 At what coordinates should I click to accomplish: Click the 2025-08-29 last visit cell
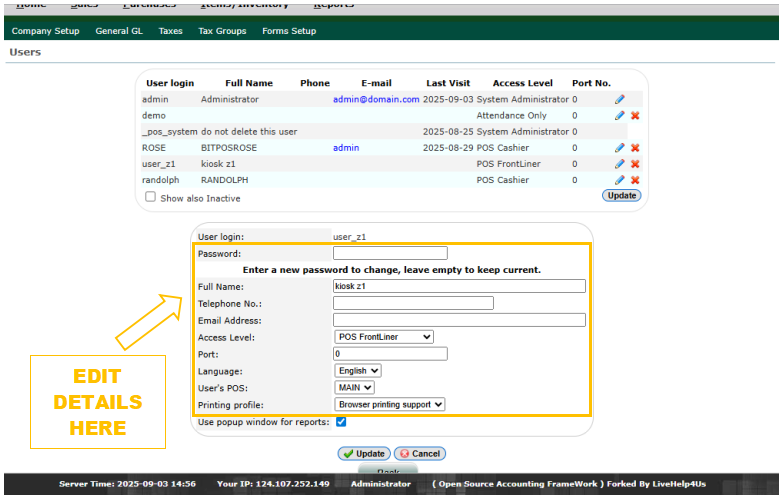(448, 148)
